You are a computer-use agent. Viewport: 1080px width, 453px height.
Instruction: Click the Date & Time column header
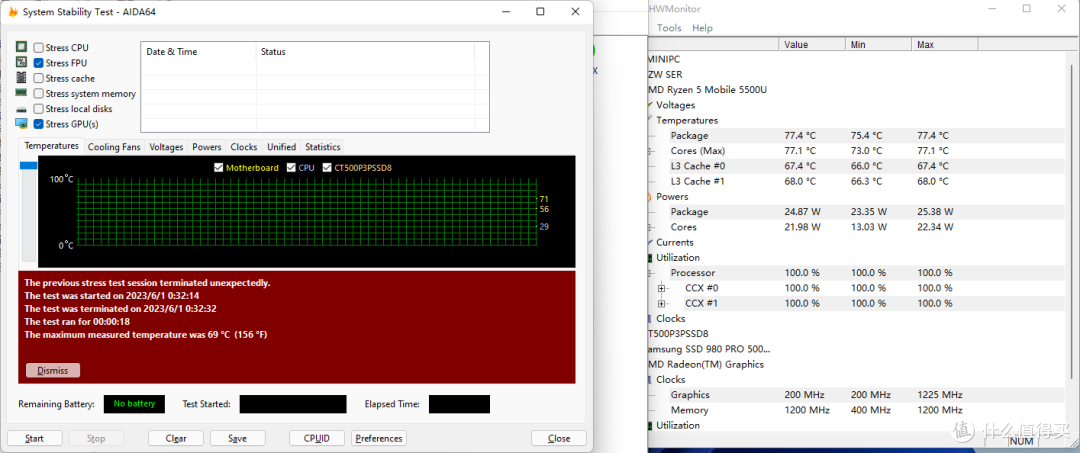point(198,52)
